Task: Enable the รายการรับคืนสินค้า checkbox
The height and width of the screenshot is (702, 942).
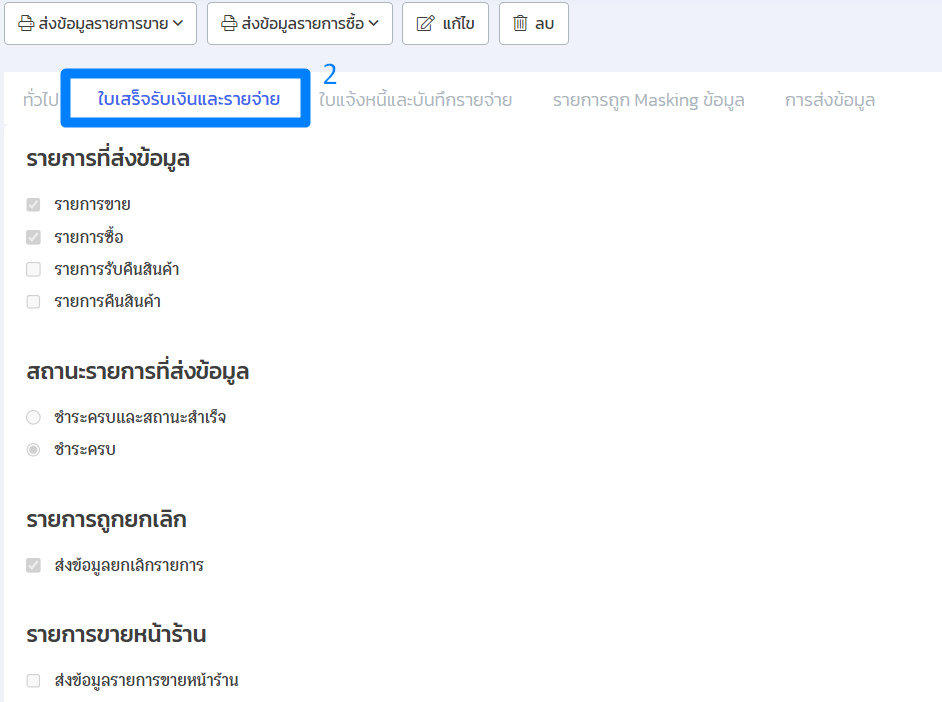Action: point(33,269)
